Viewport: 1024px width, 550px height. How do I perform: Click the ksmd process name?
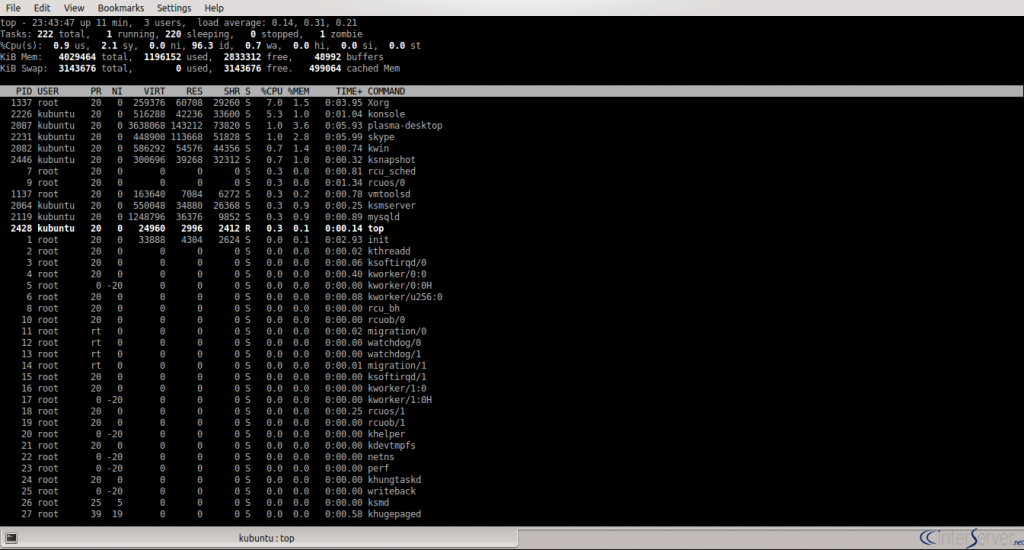(378, 503)
